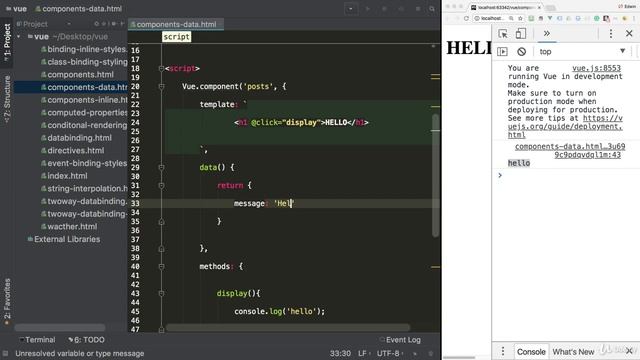Change the LF line separator in status bar
Screen dimensions: 640x360
(x=364, y=353)
